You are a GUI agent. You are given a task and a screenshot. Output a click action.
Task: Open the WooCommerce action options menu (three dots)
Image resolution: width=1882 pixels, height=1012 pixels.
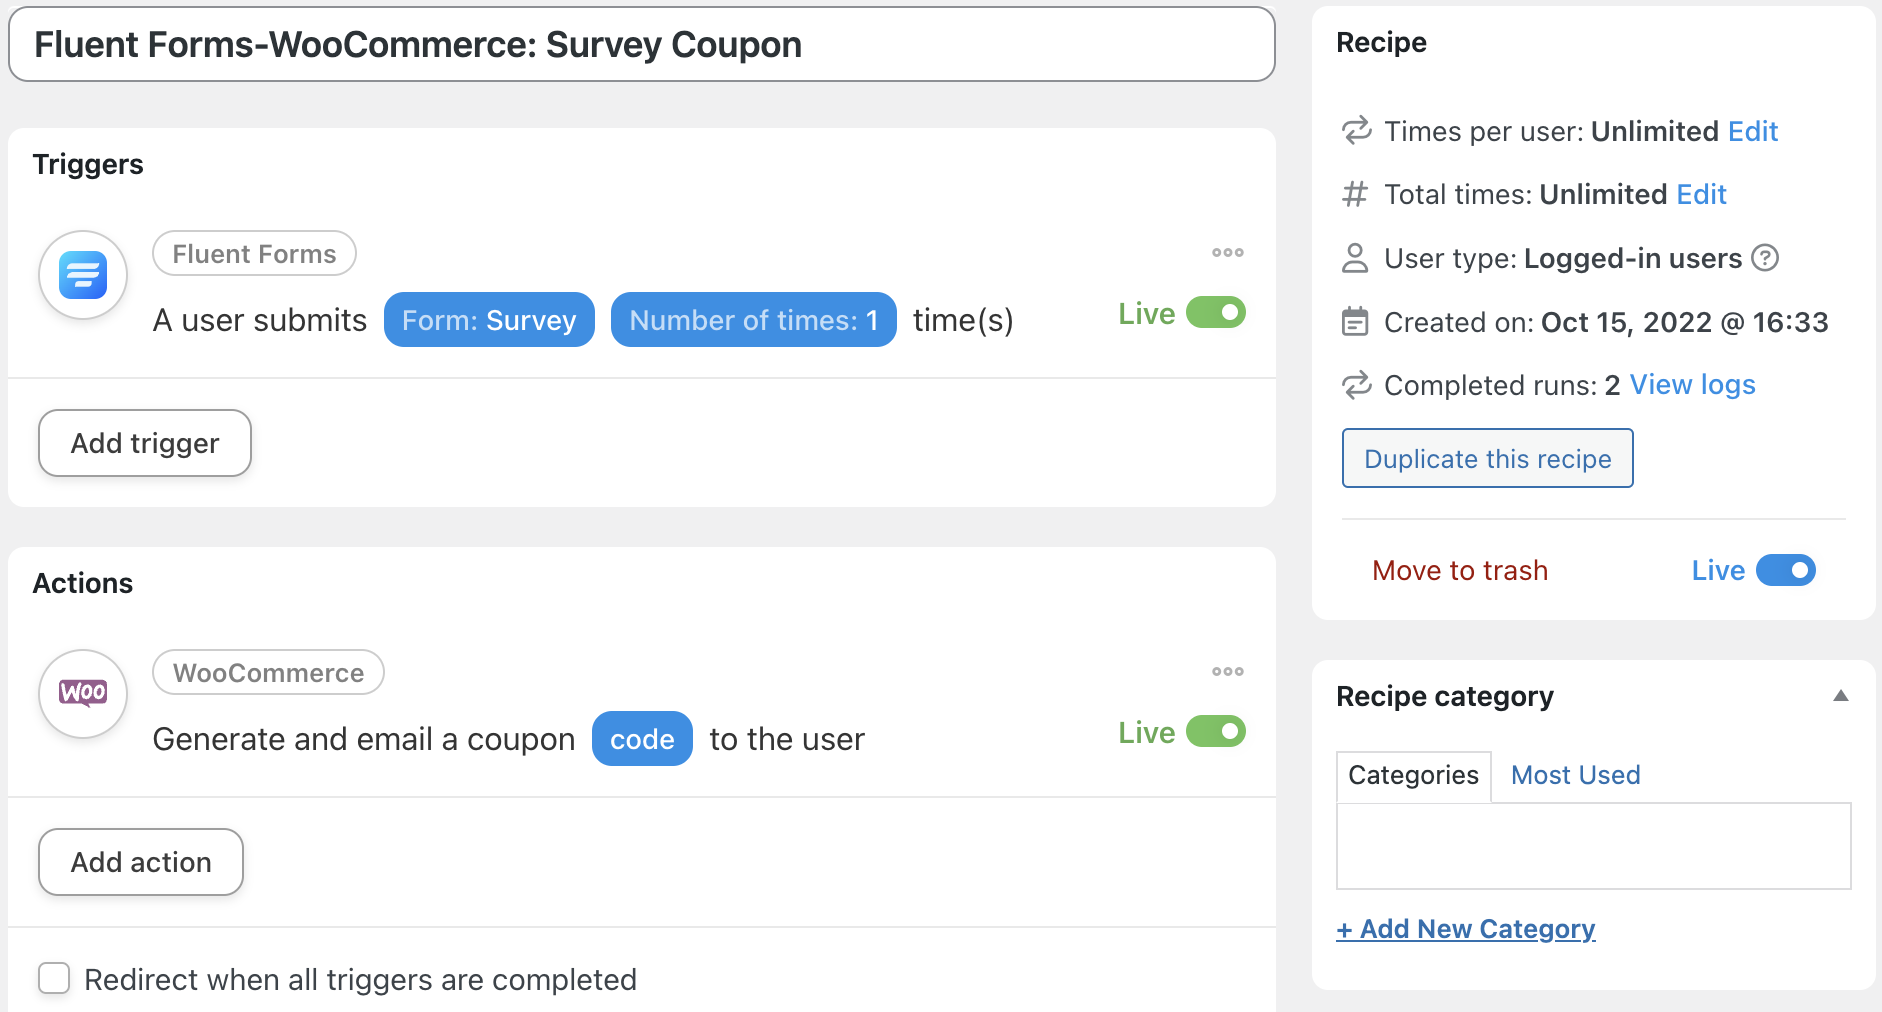[x=1228, y=672]
